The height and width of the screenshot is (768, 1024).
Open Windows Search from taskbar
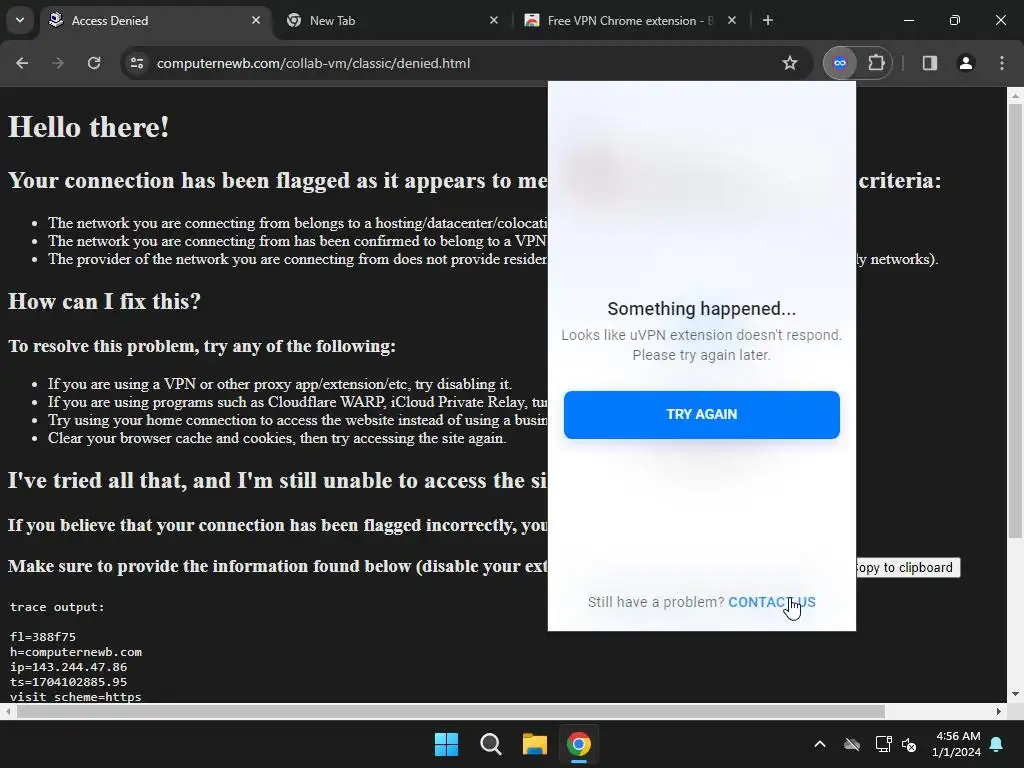490,744
